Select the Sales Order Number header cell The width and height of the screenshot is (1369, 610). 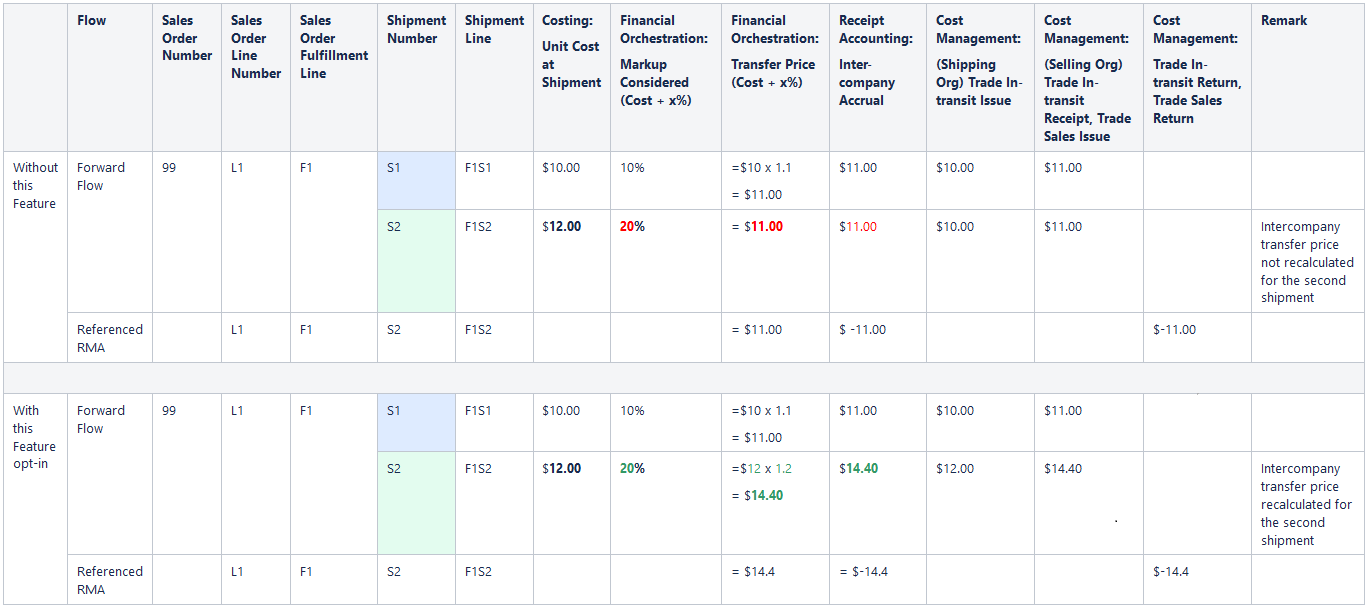click(x=187, y=38)
